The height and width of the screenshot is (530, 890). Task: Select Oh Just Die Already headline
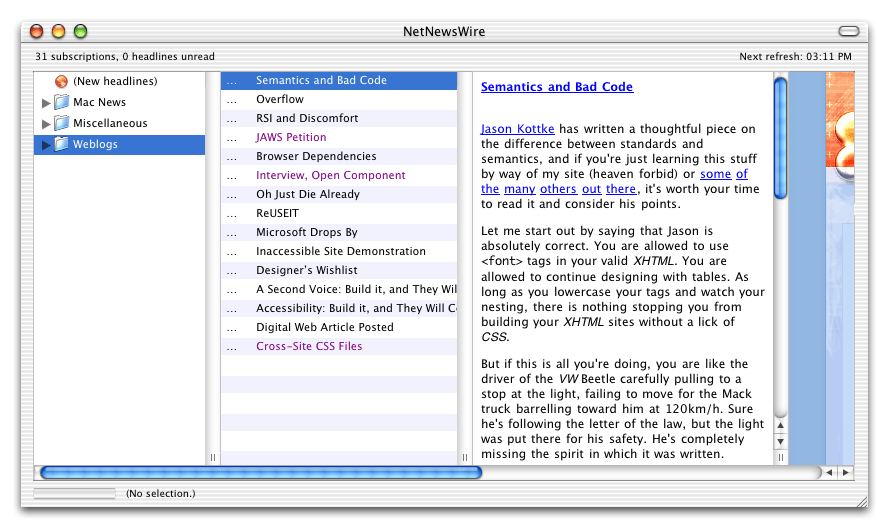point(339,194)
